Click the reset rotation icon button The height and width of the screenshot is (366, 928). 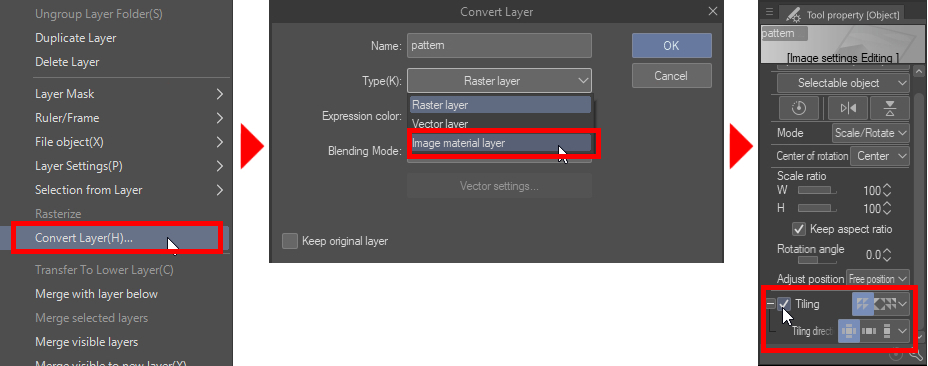[798, 108]
